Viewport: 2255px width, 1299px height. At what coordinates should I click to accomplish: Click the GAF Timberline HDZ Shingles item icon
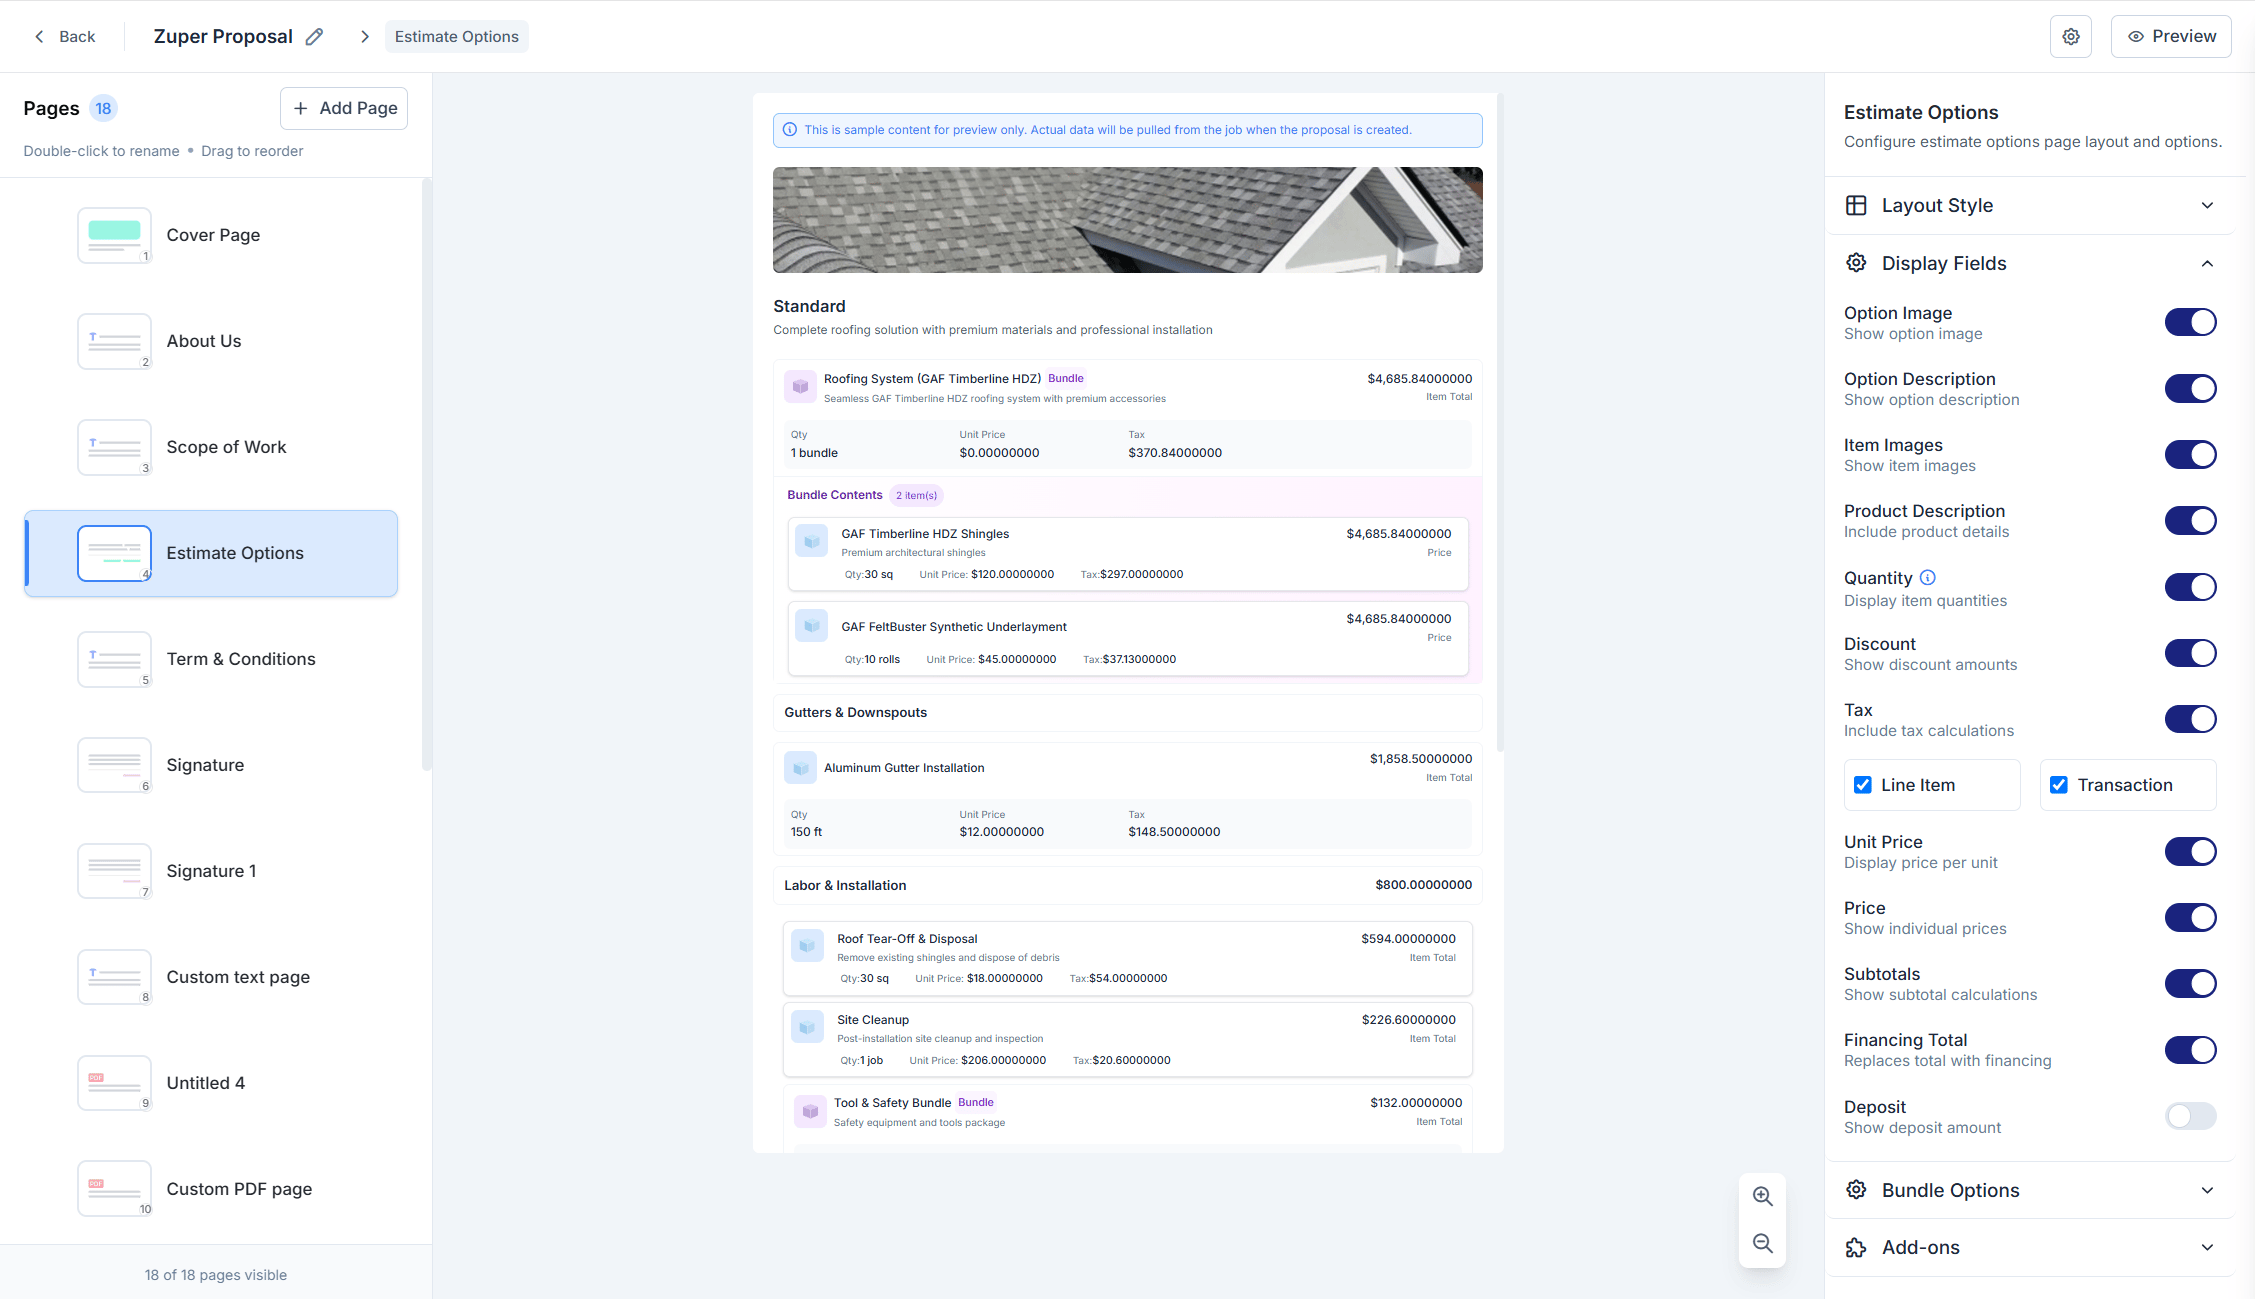click(x=811, y=541)
